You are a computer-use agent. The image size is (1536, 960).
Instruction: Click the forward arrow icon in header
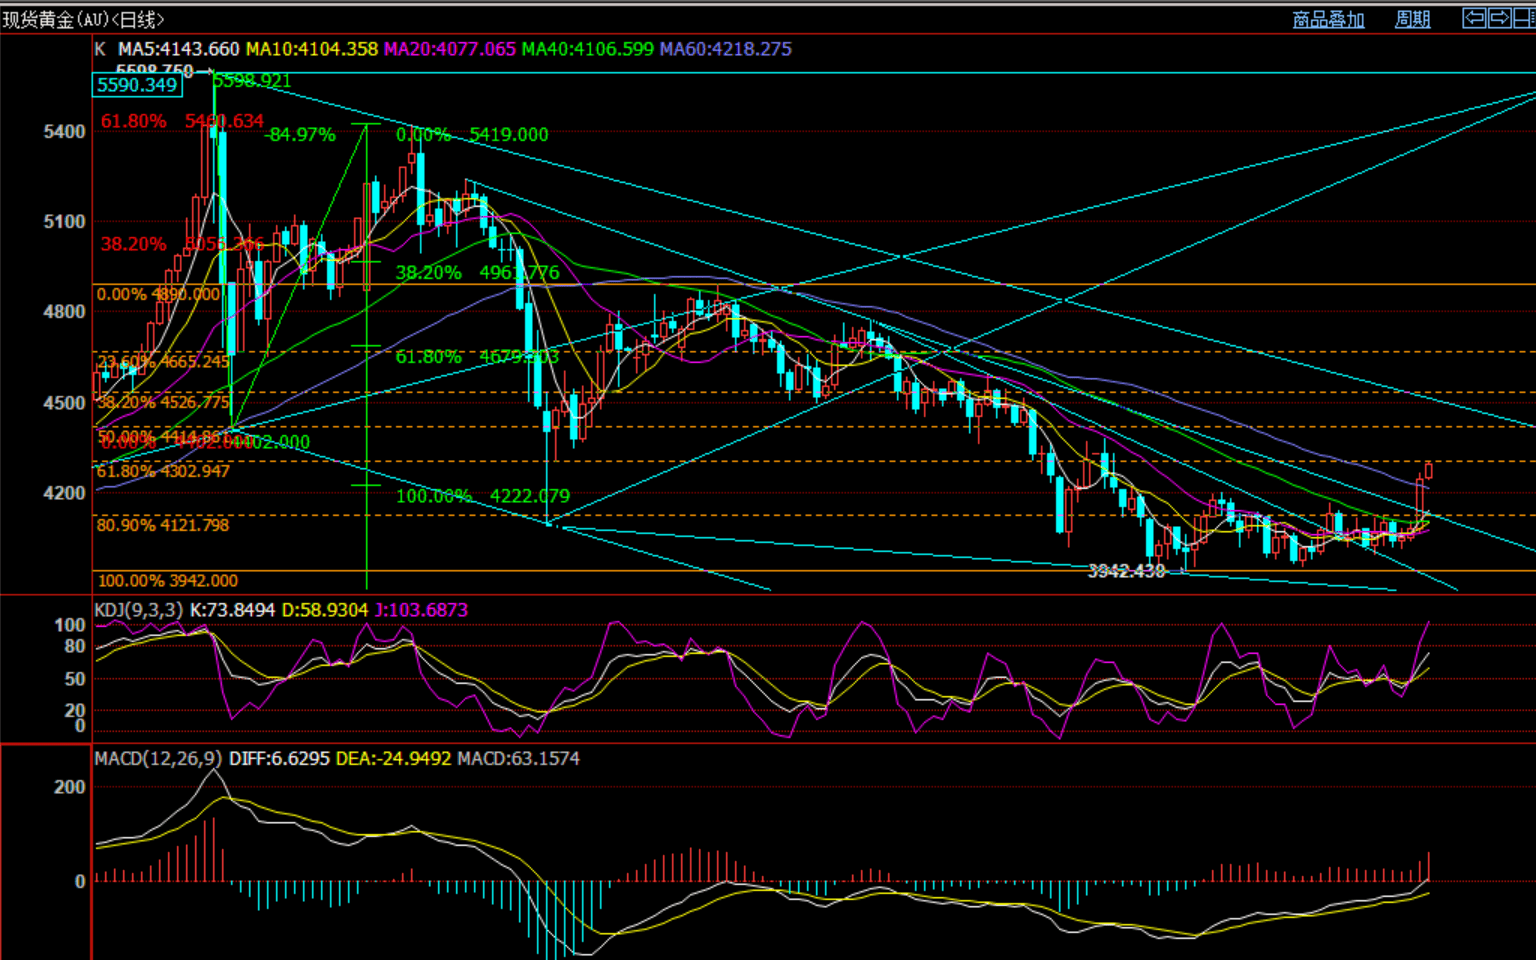(x=1500, y=18)
